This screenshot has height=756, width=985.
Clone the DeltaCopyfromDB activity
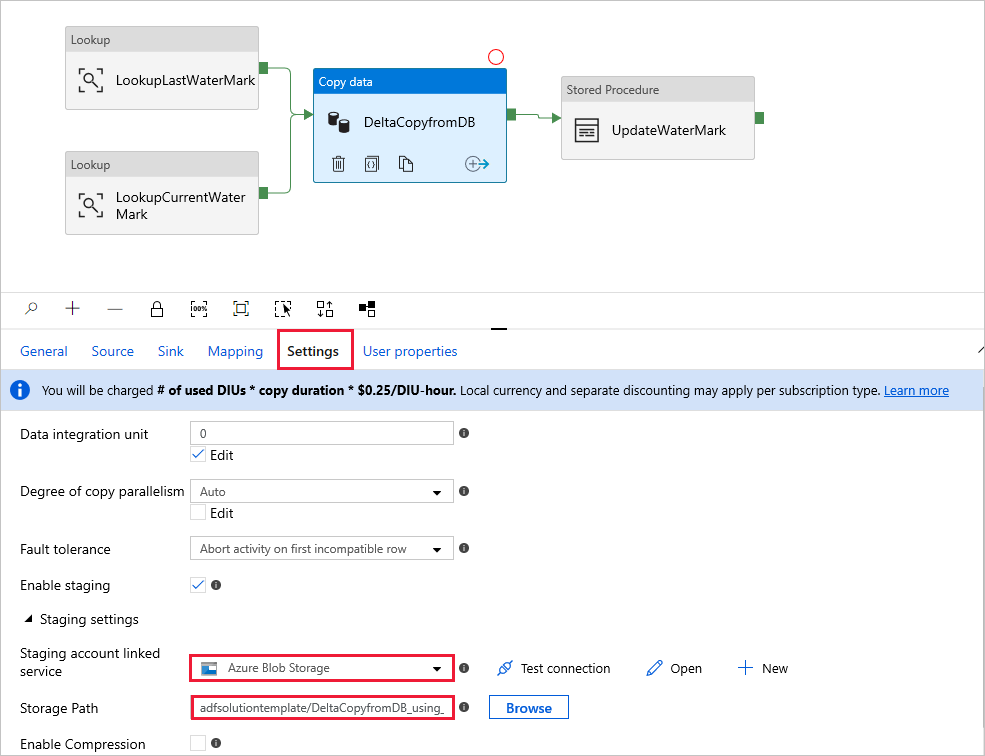[405, 163]
